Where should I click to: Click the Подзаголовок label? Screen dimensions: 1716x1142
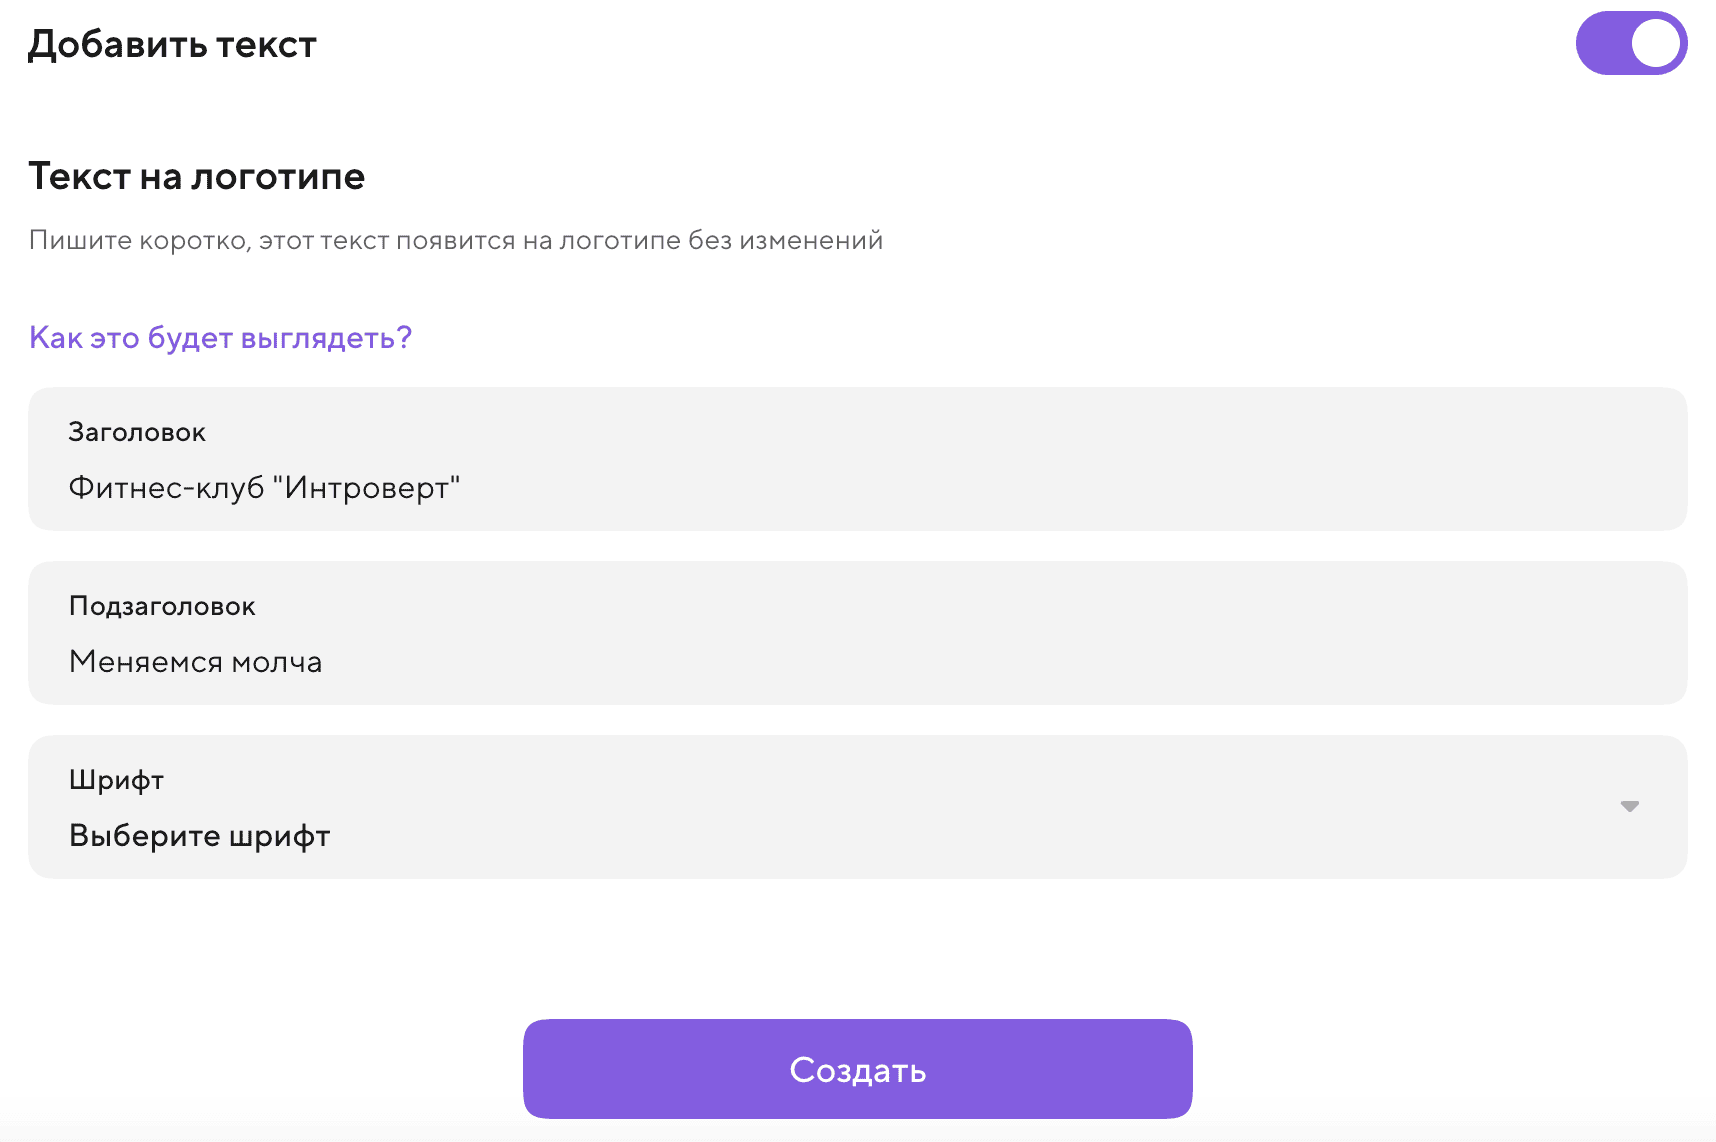162,605
